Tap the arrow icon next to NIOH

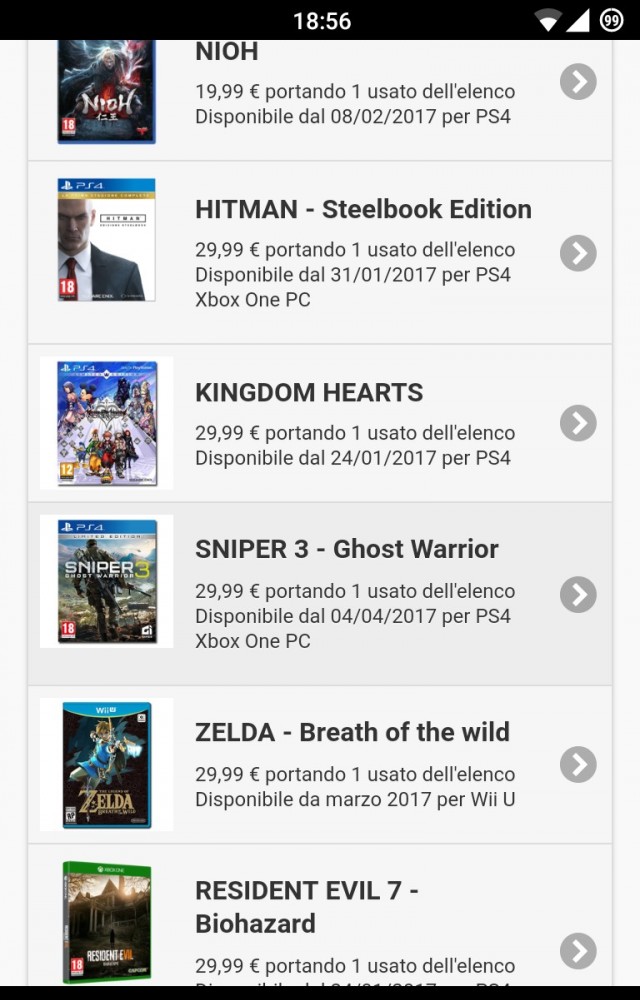pyautogui.click(x=578, y=82)
